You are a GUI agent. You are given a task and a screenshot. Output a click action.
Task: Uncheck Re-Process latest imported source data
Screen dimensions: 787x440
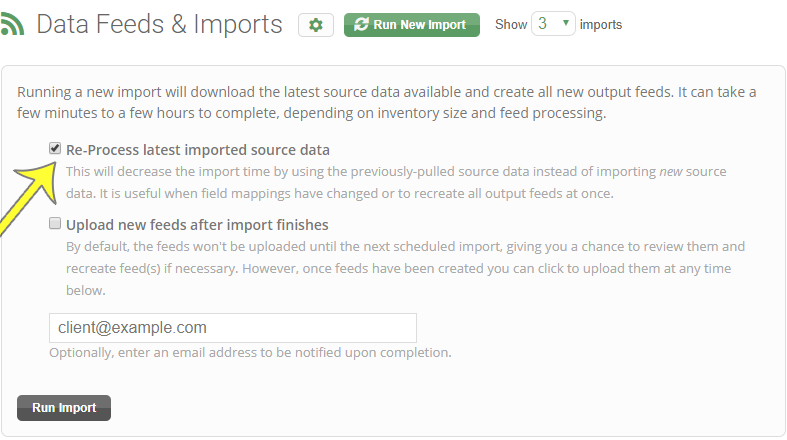55,149
